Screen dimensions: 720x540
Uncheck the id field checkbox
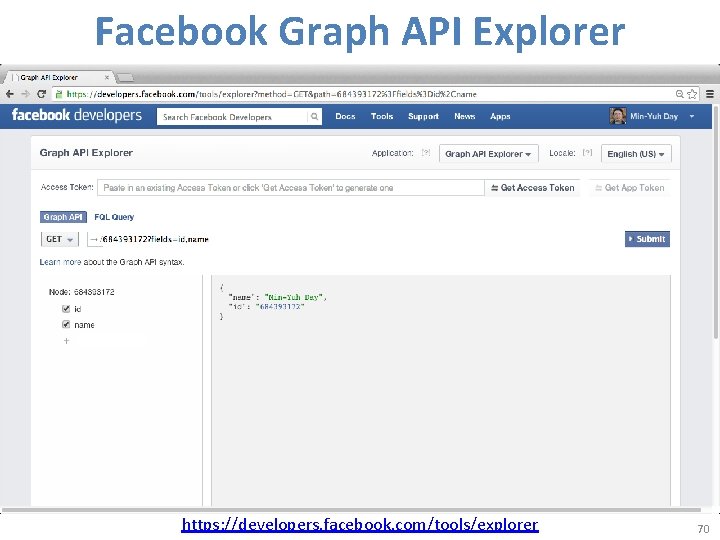(66, 309)
